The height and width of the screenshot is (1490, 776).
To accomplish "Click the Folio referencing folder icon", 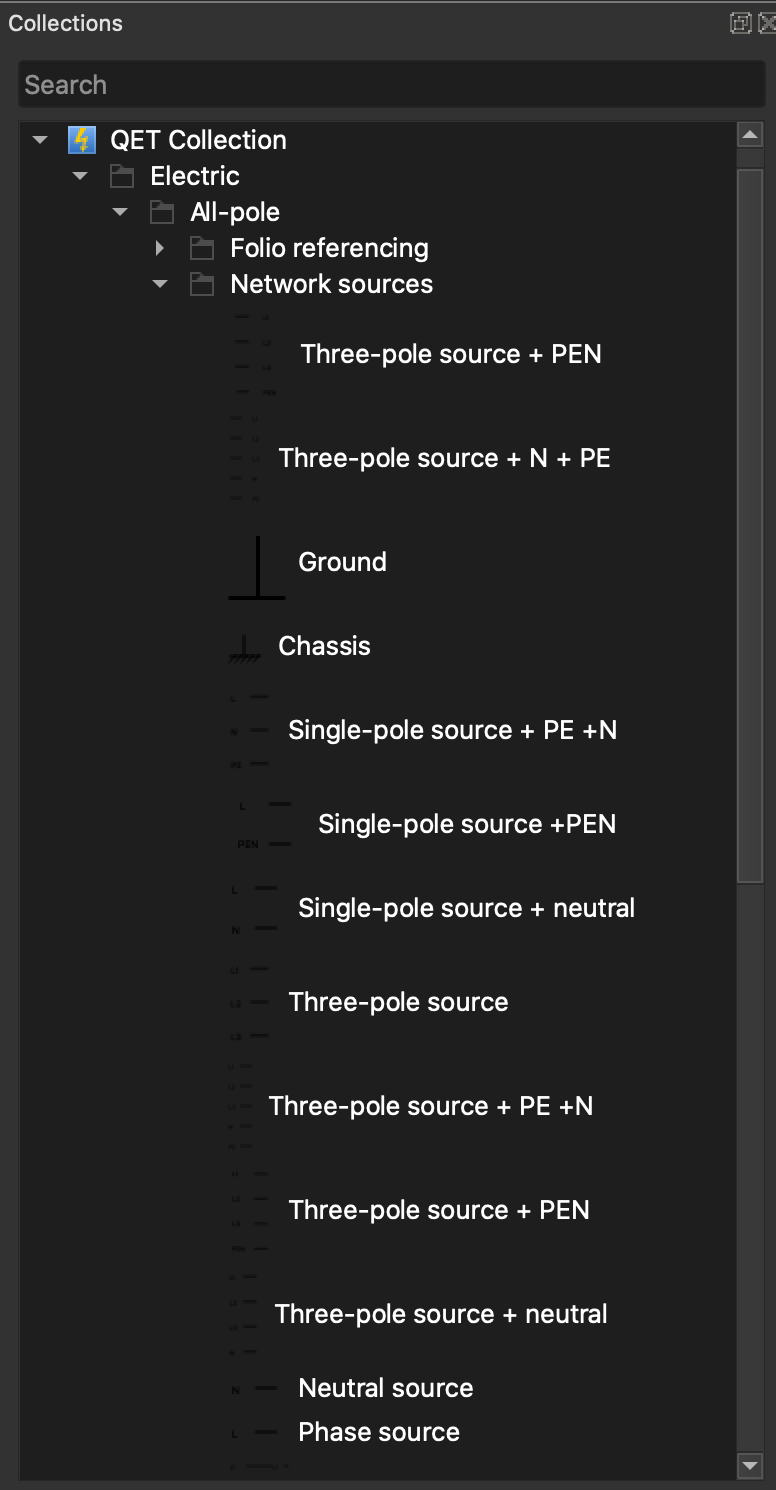I will [202, 249].
